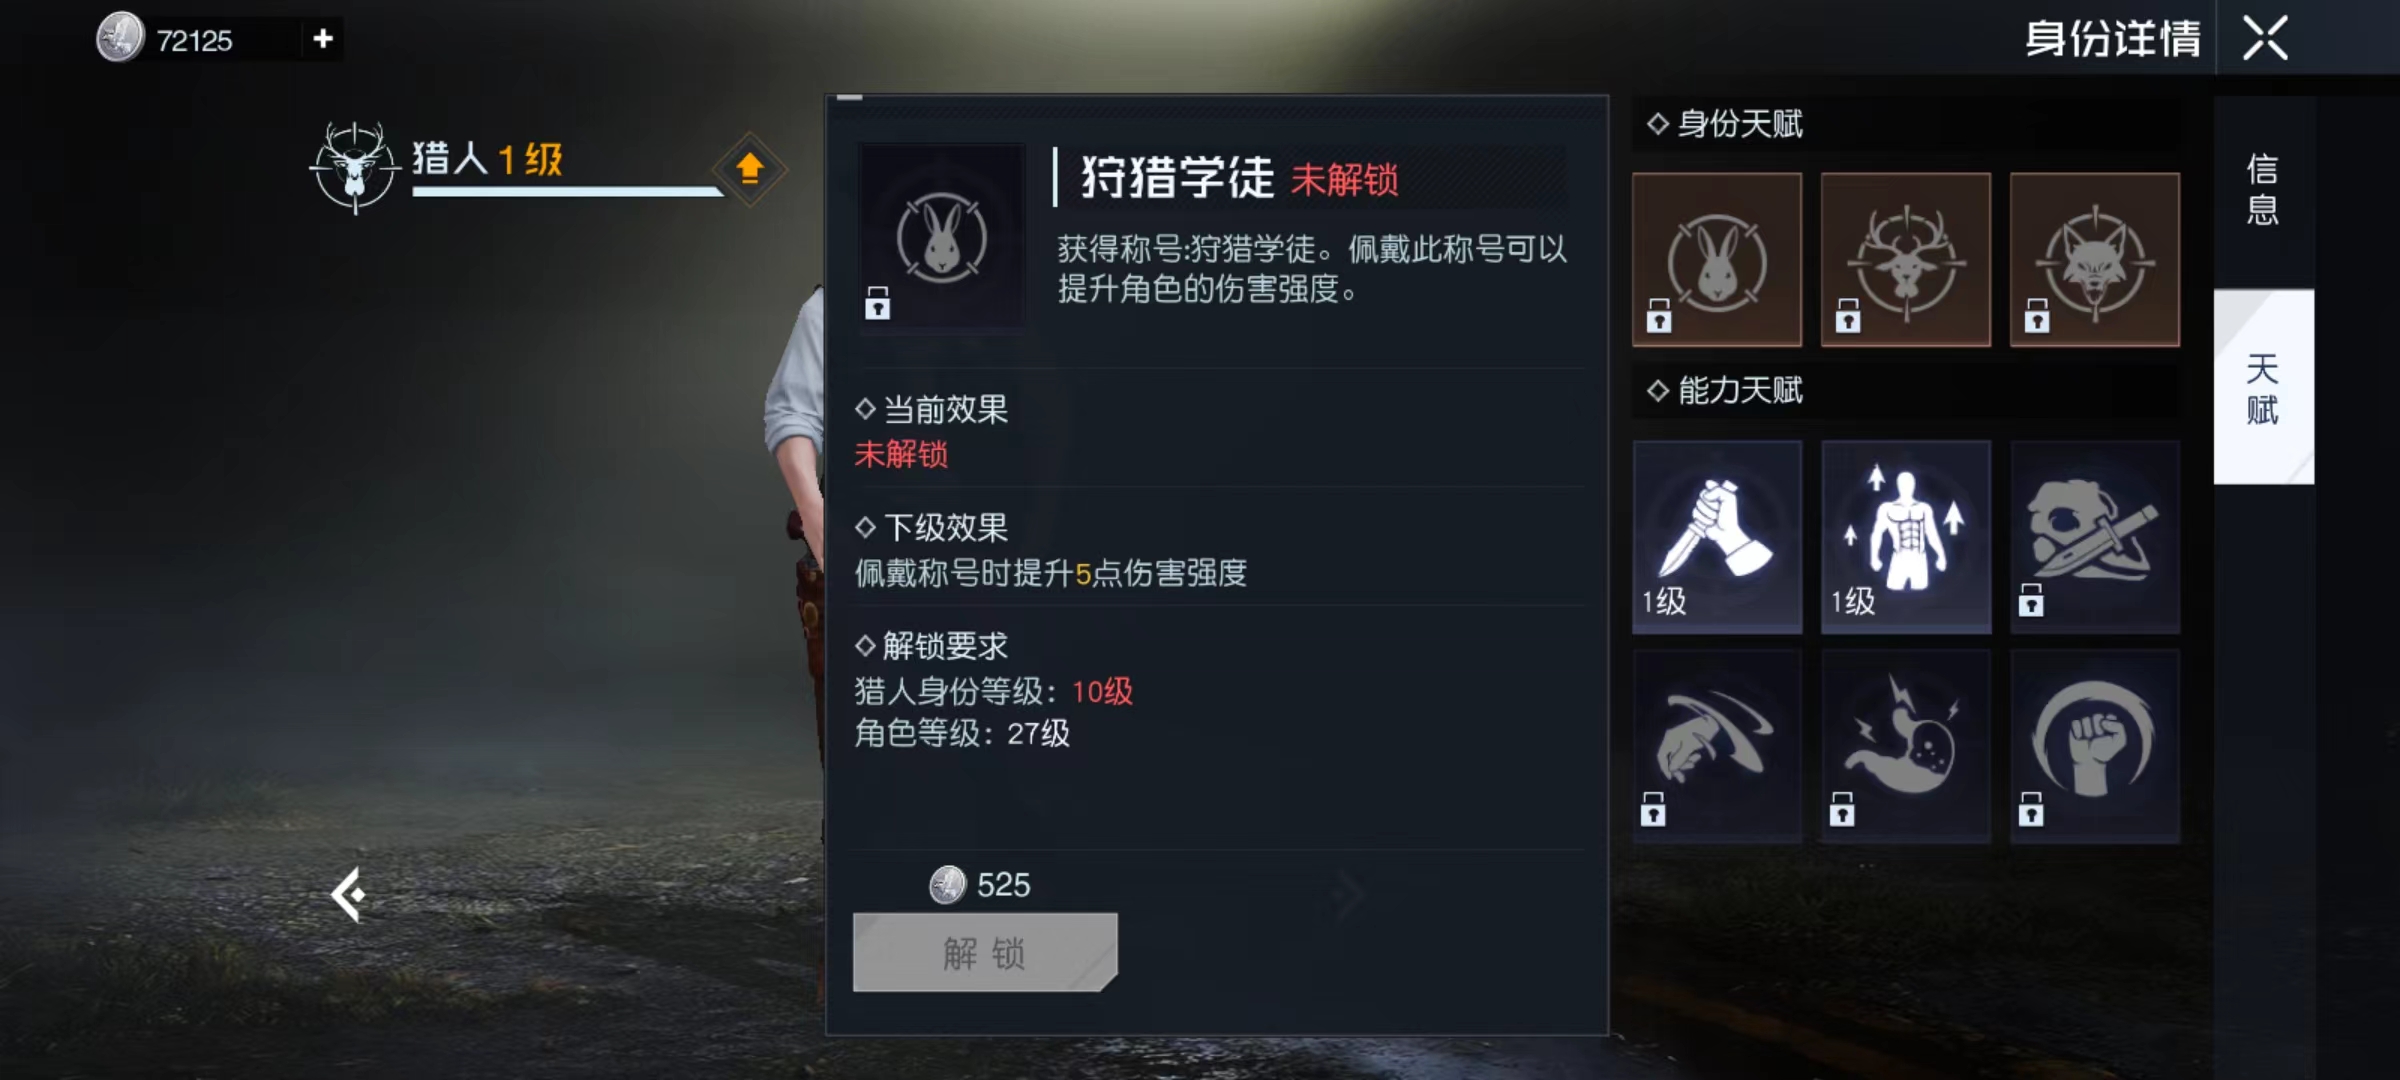The image size is (2400, 1080).
Task: Select the deer identity talent icon
Action: 1906,260
